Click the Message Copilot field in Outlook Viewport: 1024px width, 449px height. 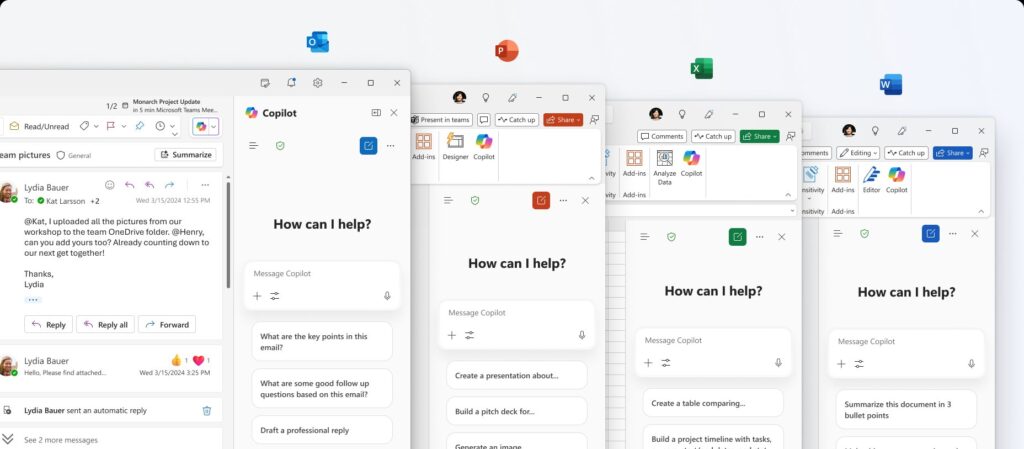(321, 274)
